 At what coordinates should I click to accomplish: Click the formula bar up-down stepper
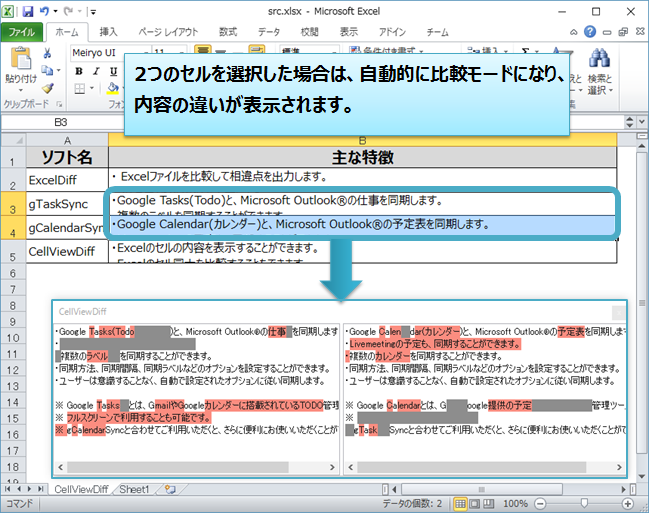(630, 122)
